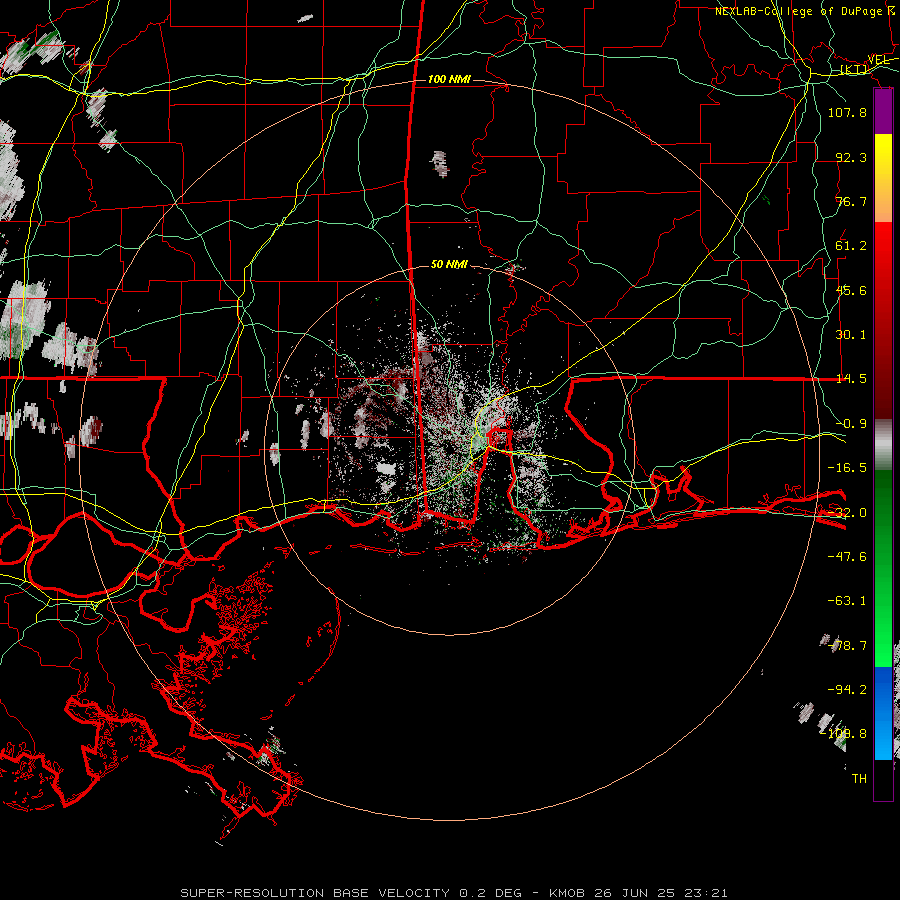
Task: Click the 45.6 velocity scale value
Action: click(851, 290)
